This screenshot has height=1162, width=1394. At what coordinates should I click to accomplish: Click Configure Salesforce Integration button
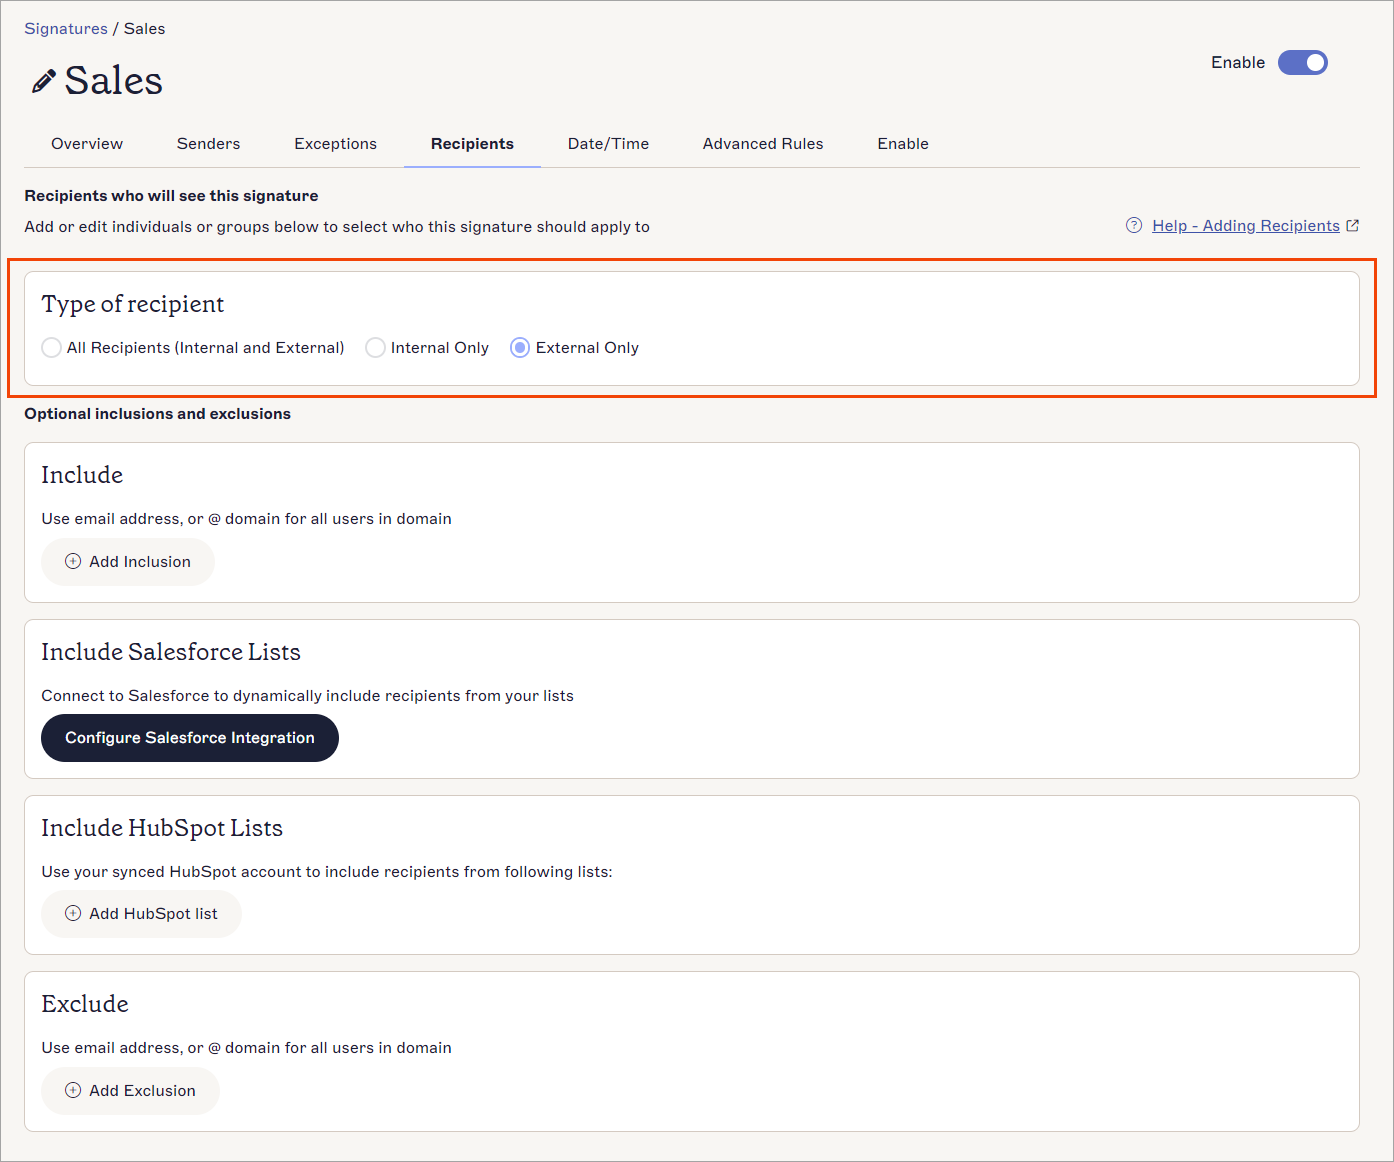[190, 737]
